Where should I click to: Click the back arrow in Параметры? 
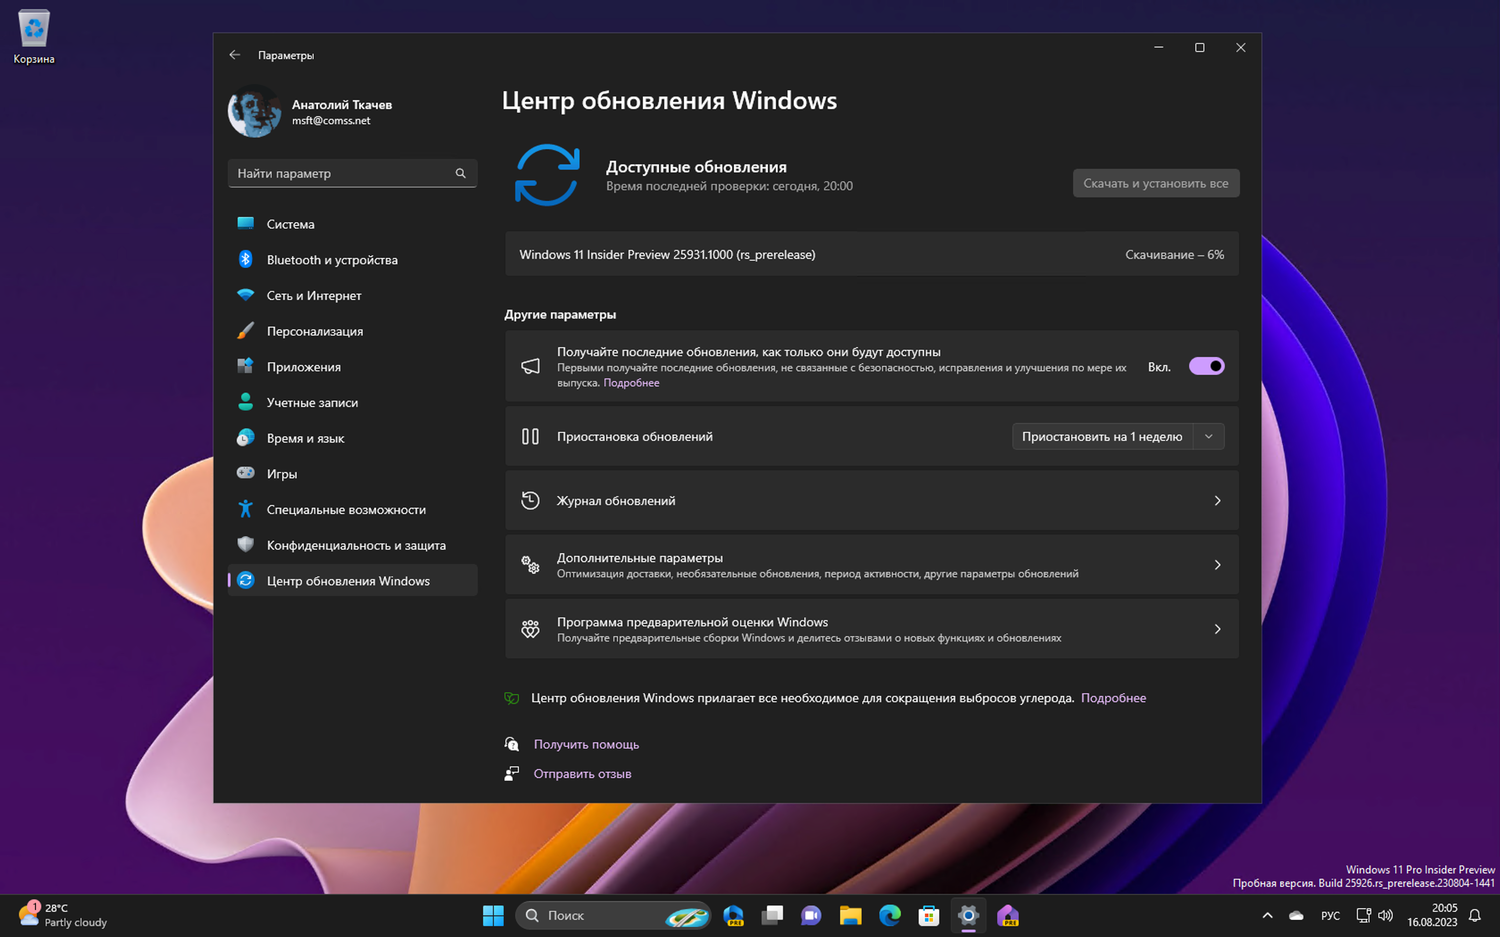(x=235, y=55)
